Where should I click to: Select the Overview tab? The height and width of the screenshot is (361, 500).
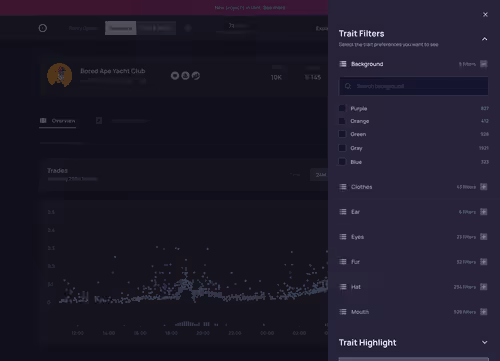coord(58,121)
